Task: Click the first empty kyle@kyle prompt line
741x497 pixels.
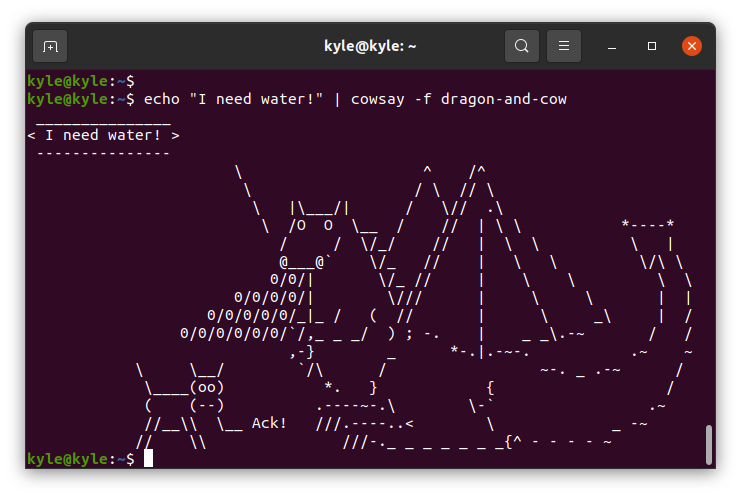Action: pos(81,81)
